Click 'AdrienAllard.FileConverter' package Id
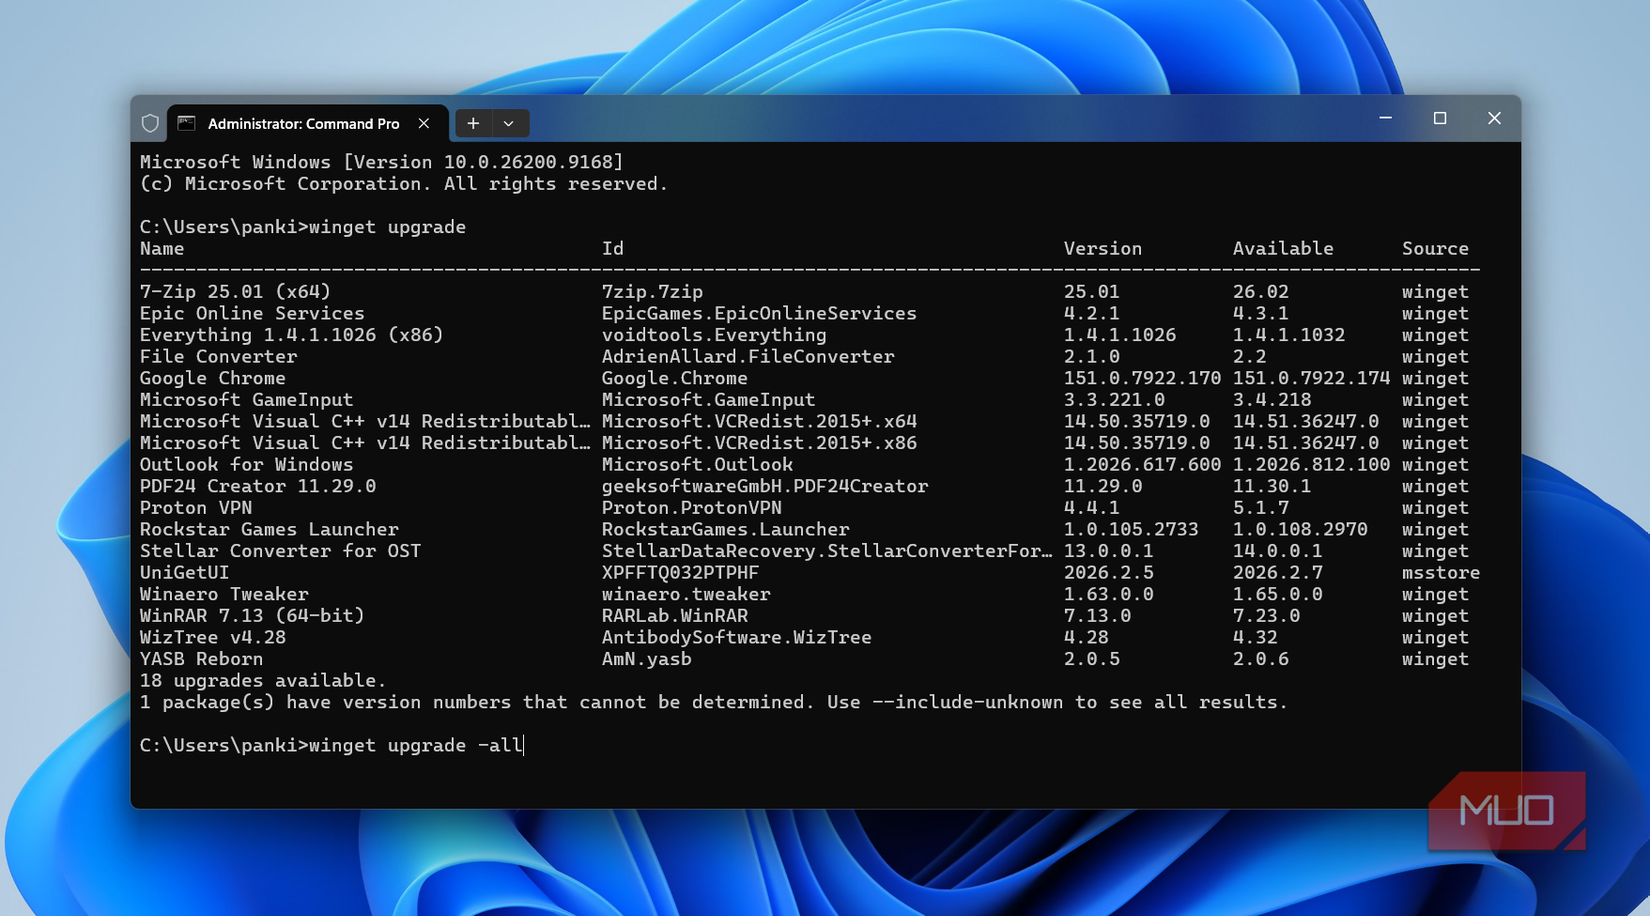Viewport: 1650px width, 916px height. coord(748,356)
